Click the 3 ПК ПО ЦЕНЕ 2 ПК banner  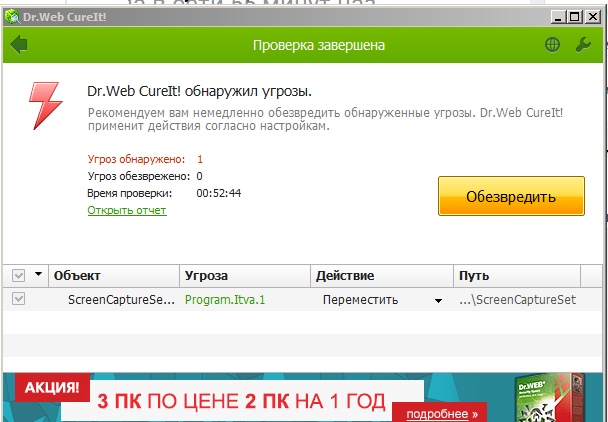pos(241,401)
